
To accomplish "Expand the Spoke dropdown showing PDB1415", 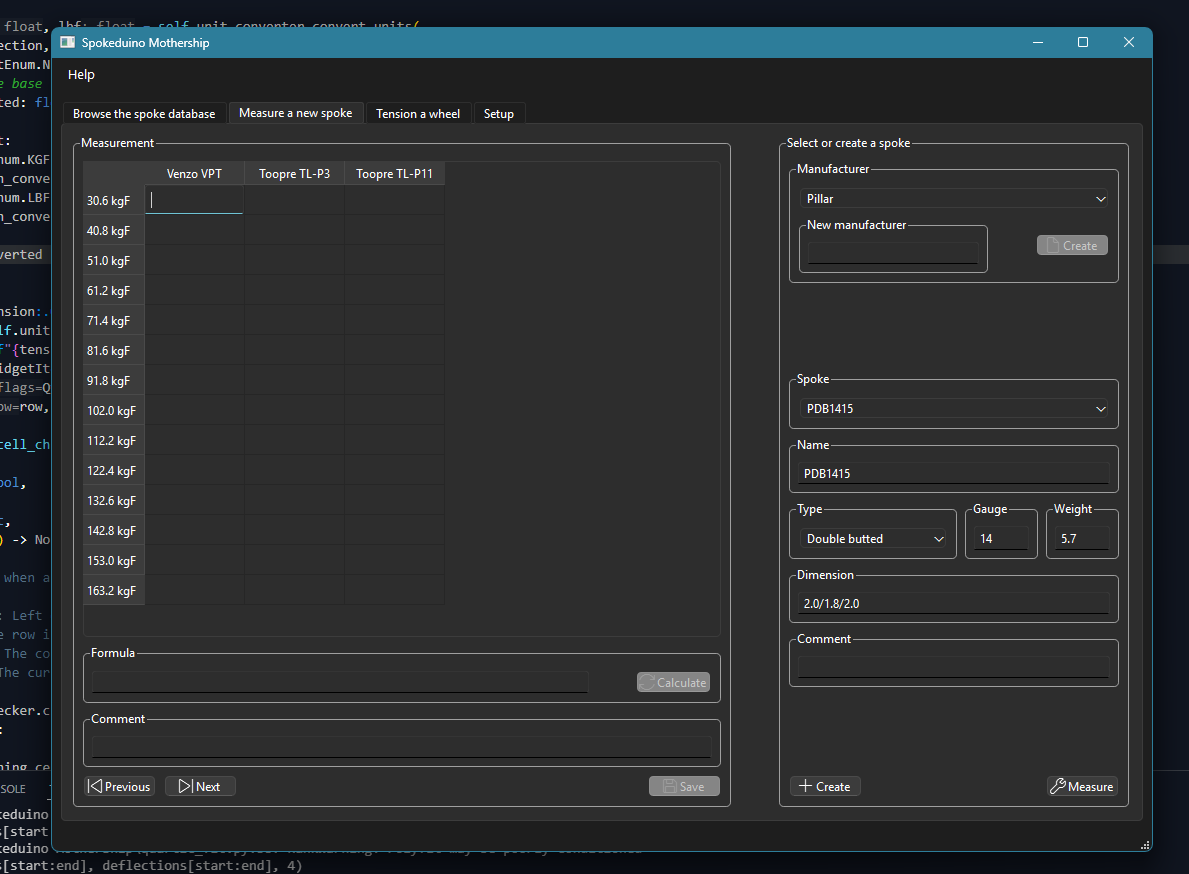I will (x=954, y=409).
